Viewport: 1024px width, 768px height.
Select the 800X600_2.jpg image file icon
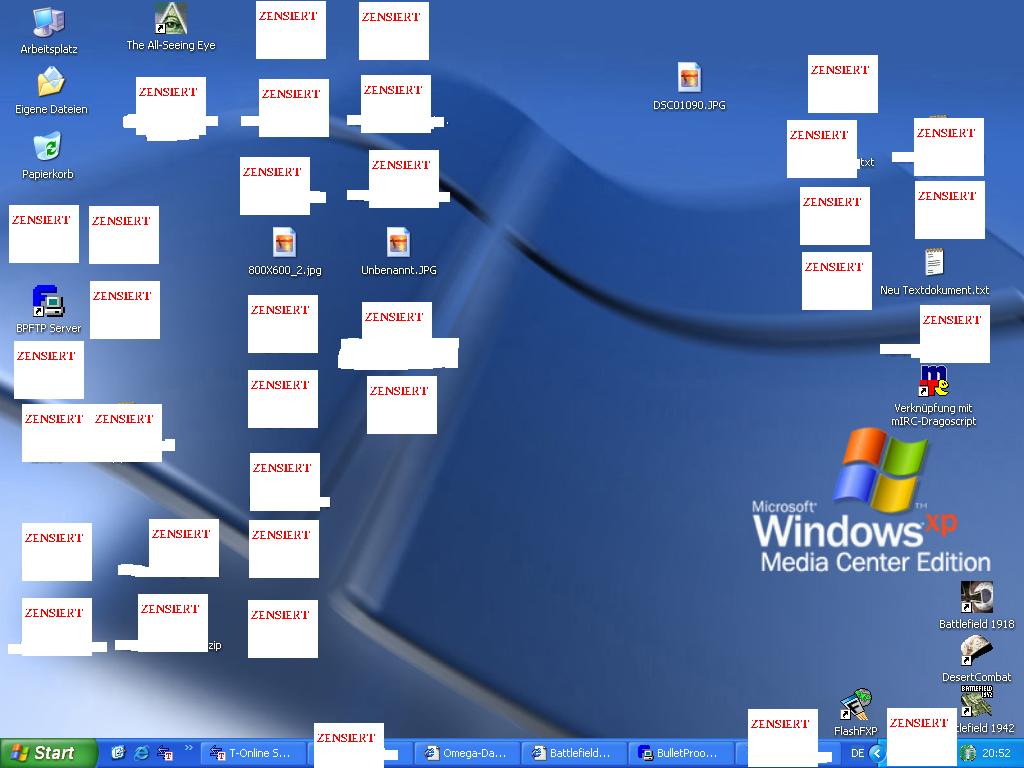(284, 242)
